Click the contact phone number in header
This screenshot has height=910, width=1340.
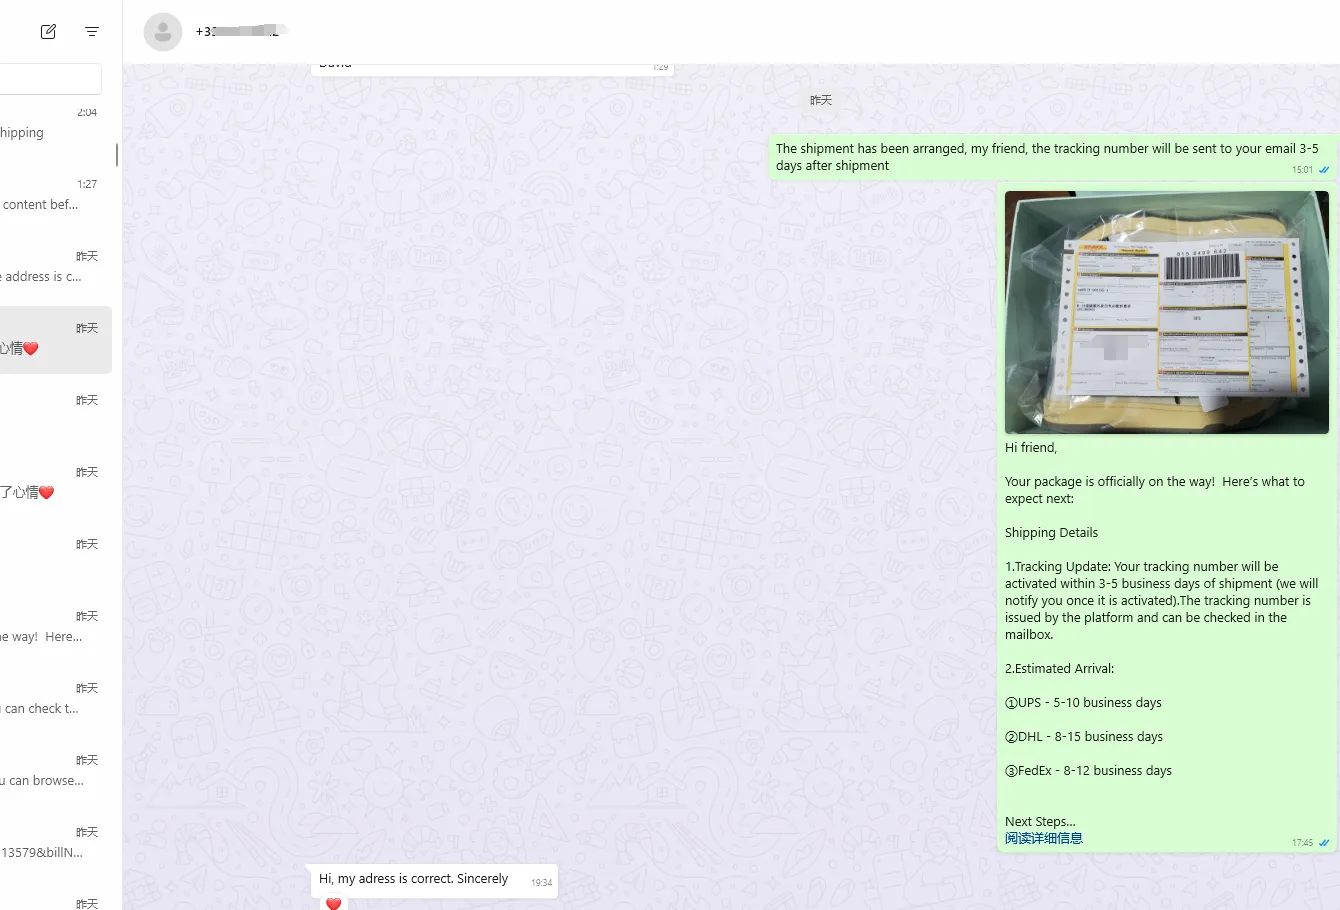(240, 32)
